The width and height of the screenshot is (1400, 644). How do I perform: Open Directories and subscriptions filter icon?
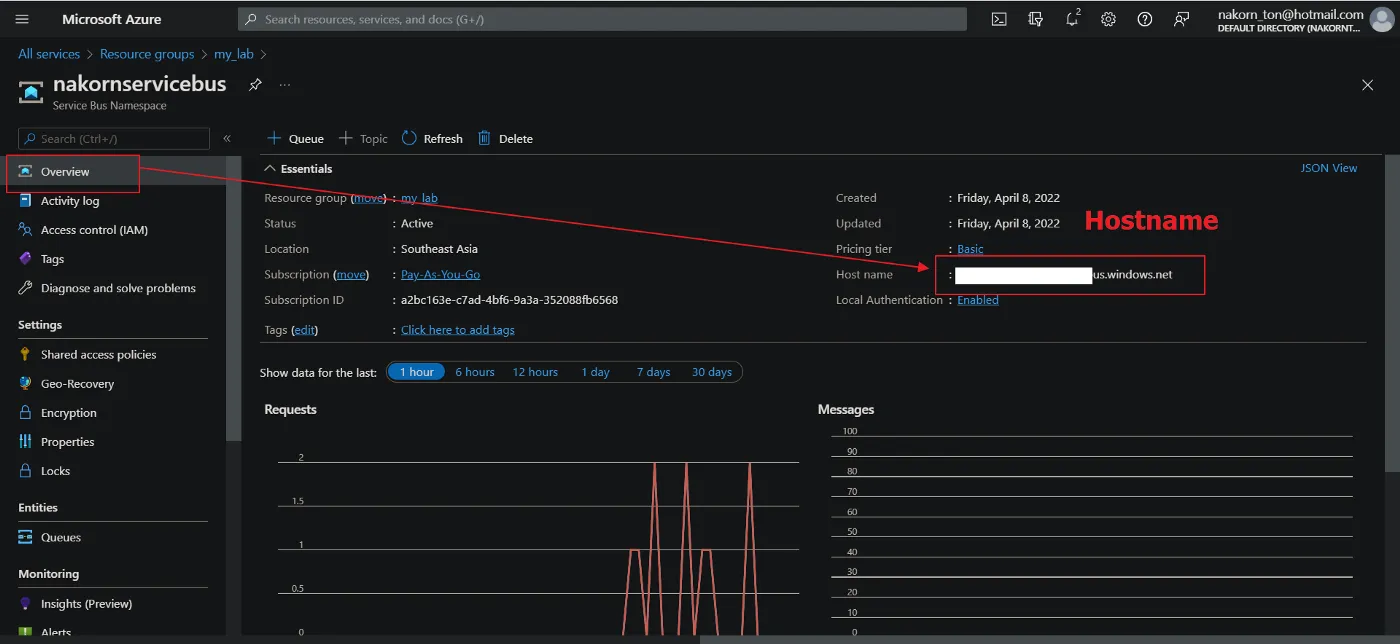1035,19
